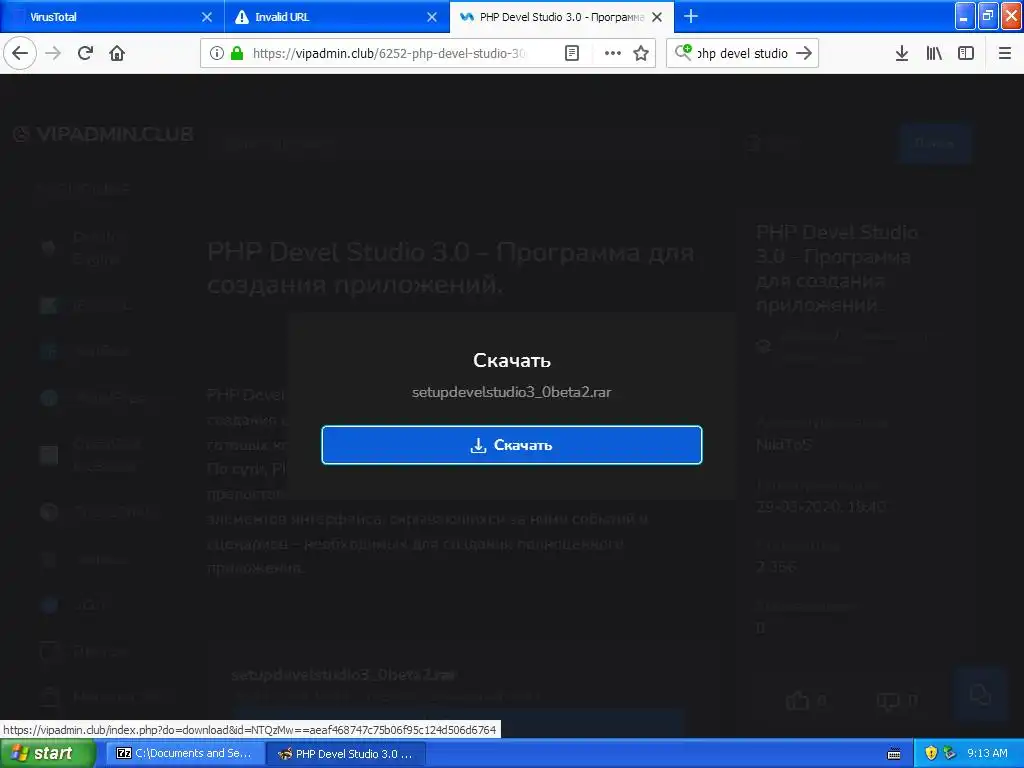Open the downloads panel
The height and width of the screenshot is (768, 1024).
pos(902,53)
